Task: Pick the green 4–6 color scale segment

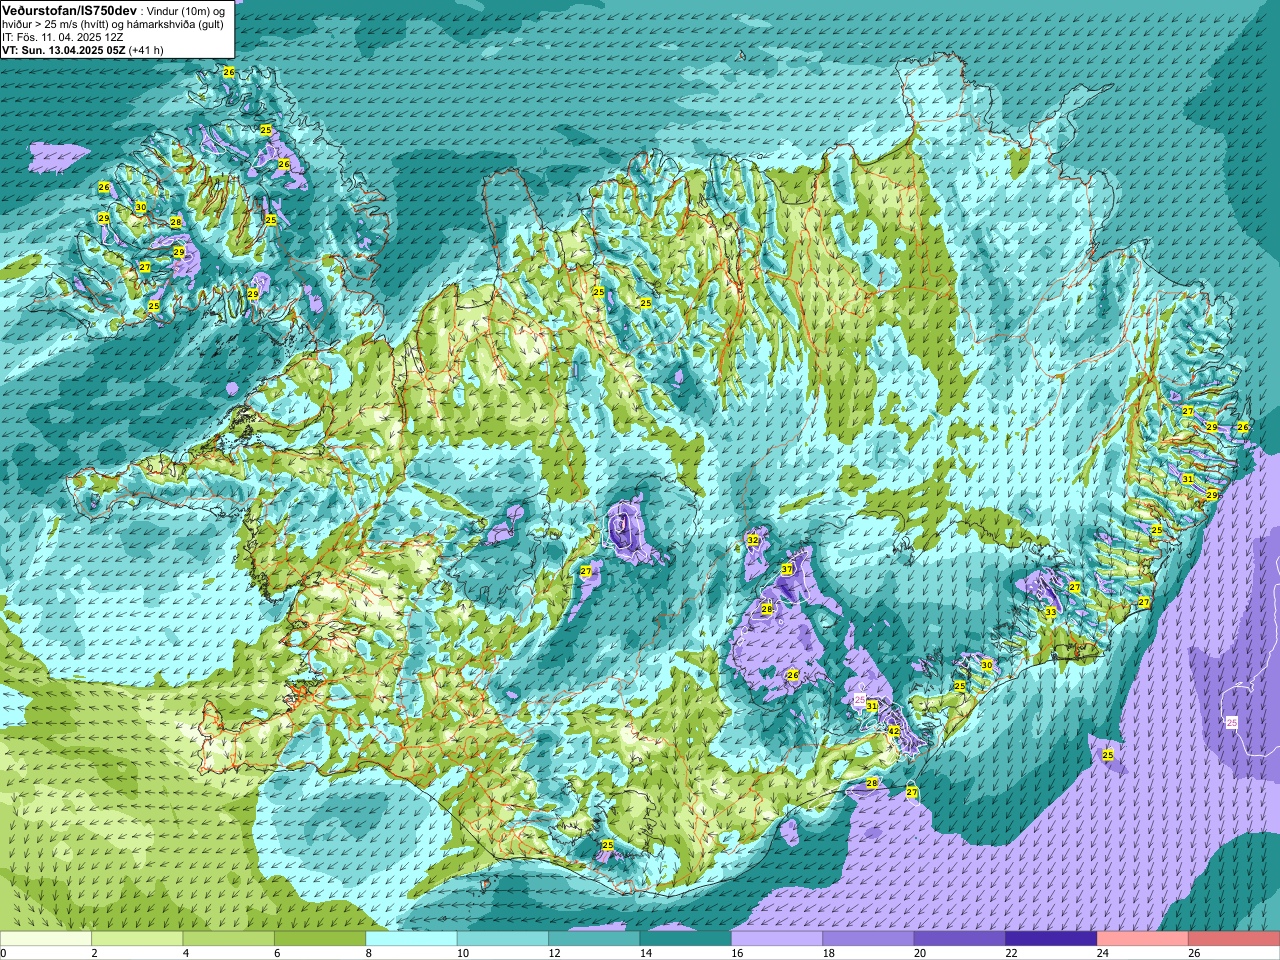Action: (x=229, y=939)
